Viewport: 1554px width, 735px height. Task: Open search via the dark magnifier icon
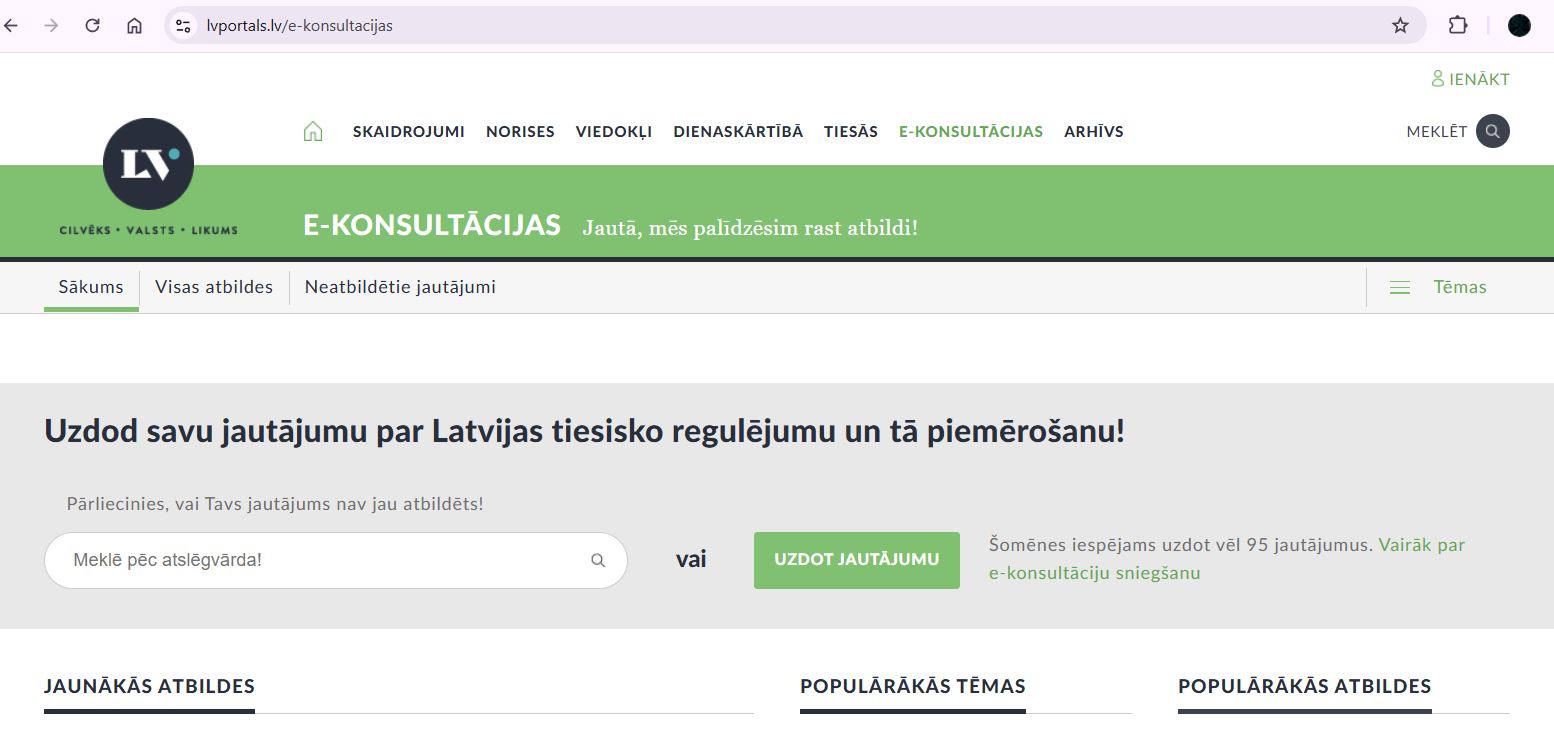1492,132
